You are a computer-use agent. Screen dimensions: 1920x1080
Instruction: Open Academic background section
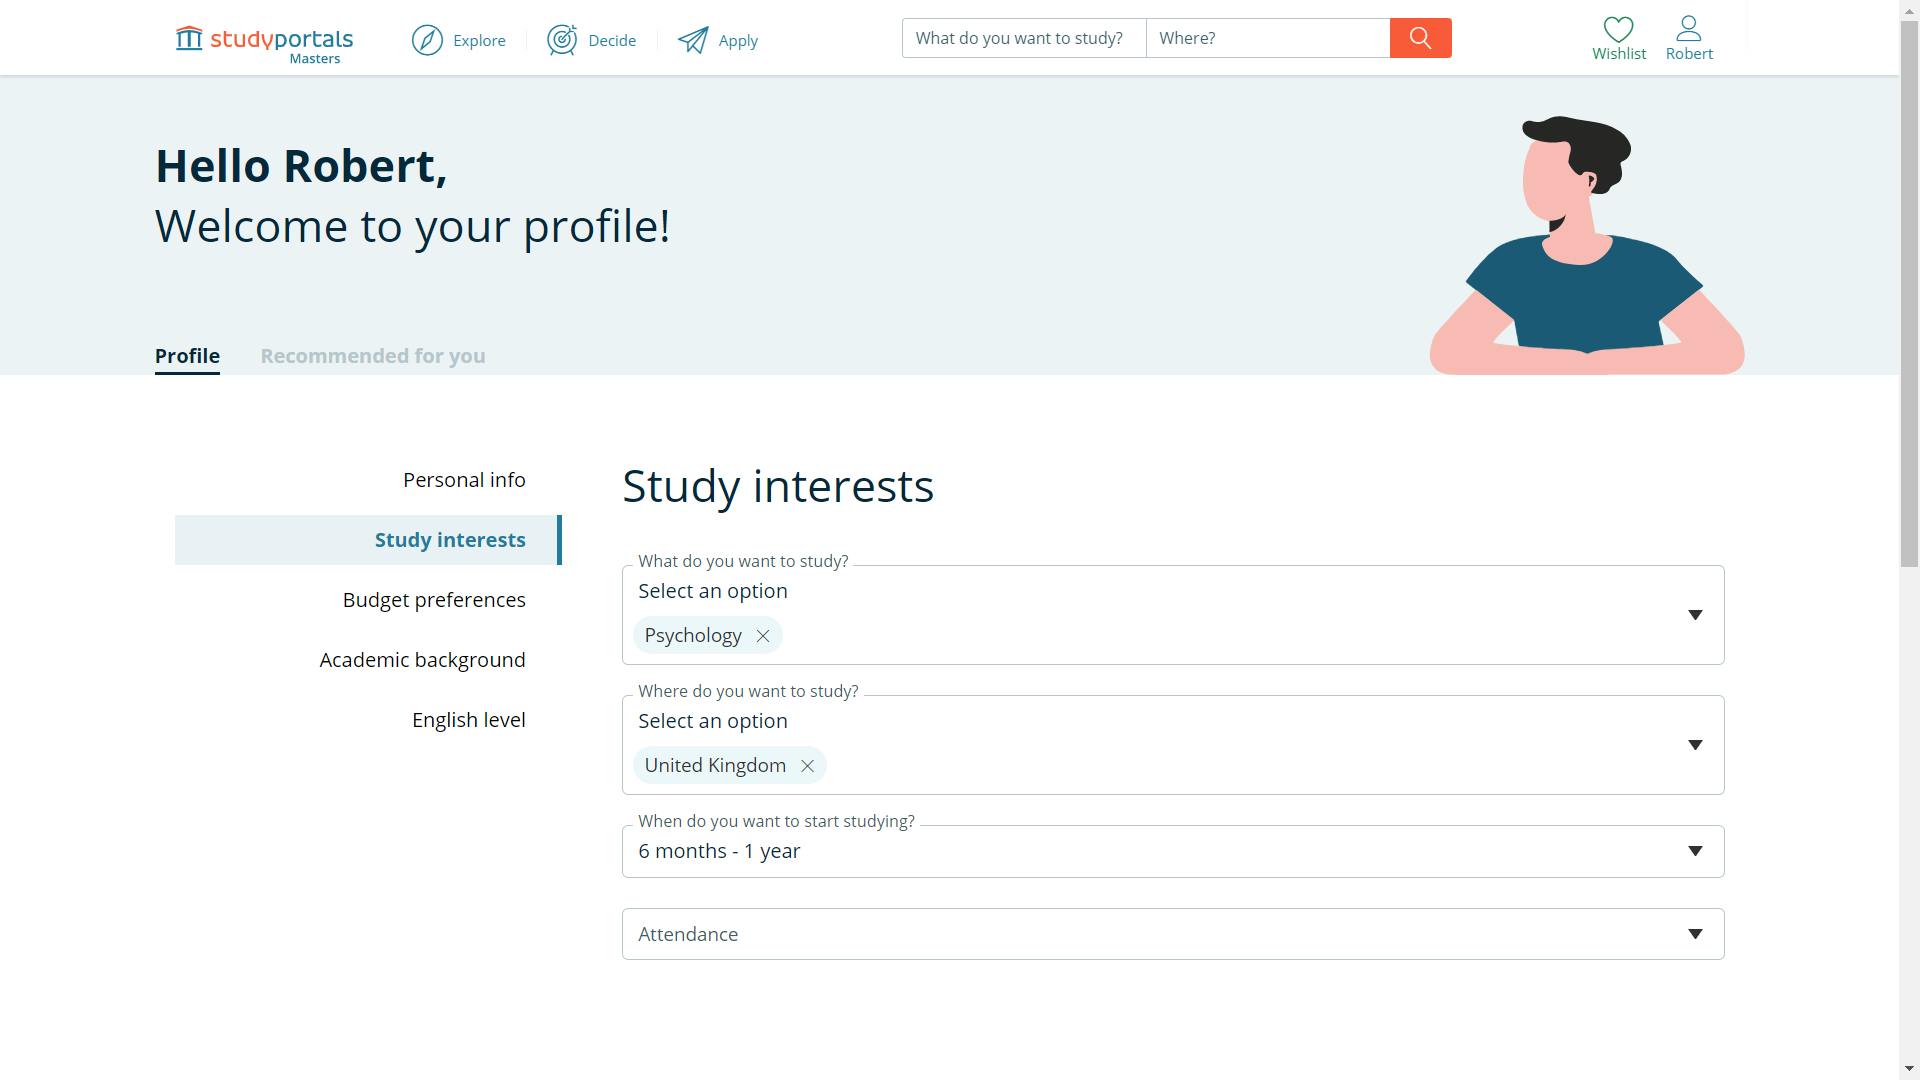tap(422, 660)
